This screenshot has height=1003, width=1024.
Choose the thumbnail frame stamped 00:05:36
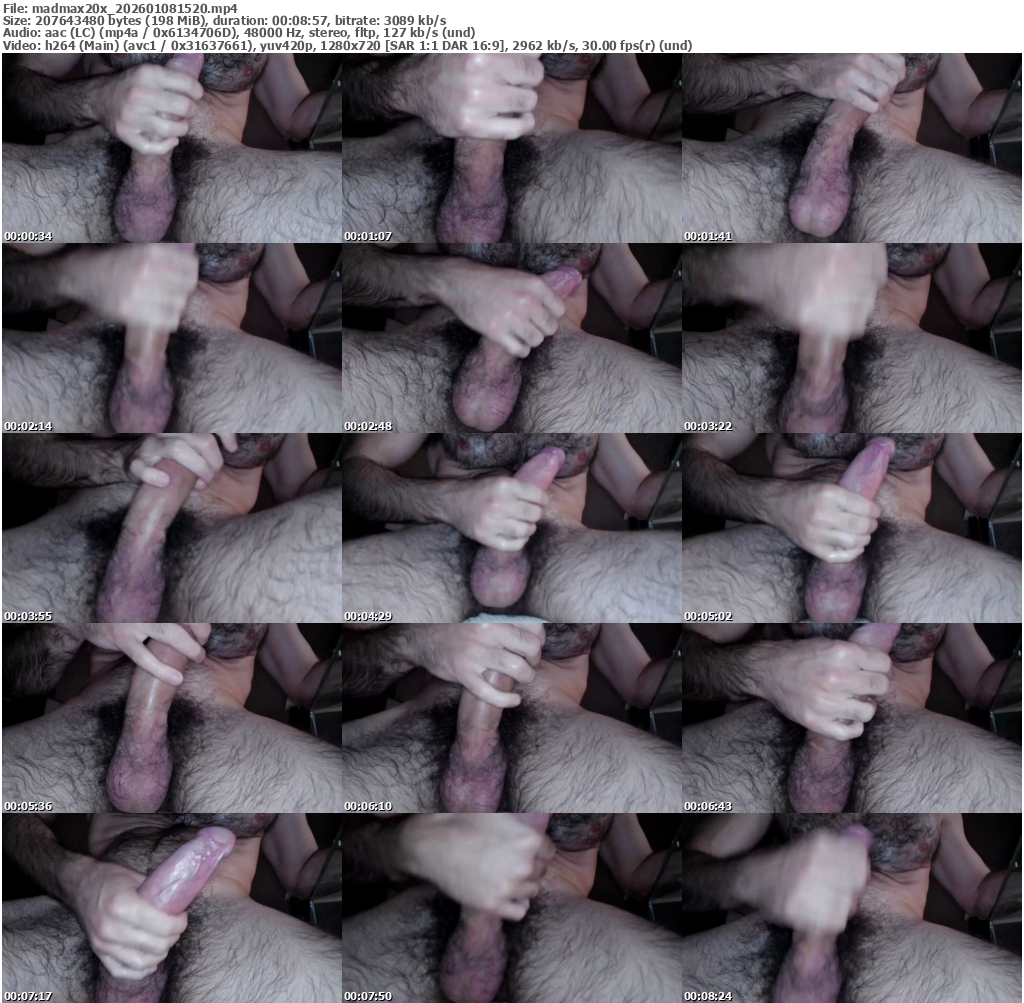(x=172, y=718)
